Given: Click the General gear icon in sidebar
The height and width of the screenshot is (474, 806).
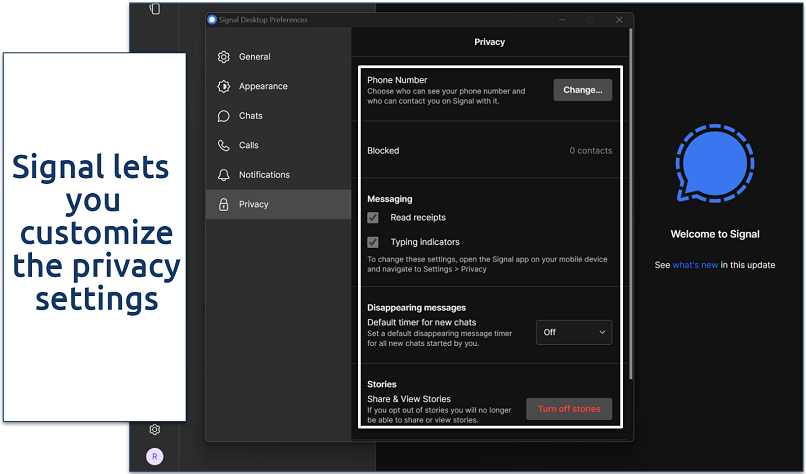Looking at the screenshot, I should coord(223,57).
